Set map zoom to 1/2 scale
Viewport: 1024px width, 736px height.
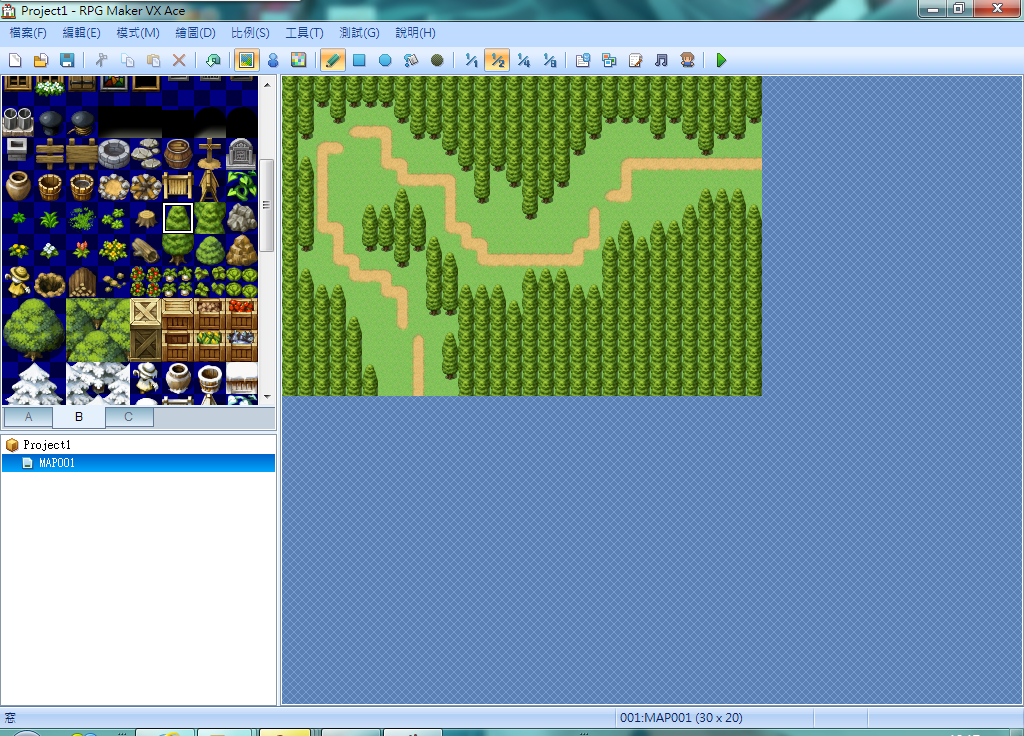[x=498, y=61]
